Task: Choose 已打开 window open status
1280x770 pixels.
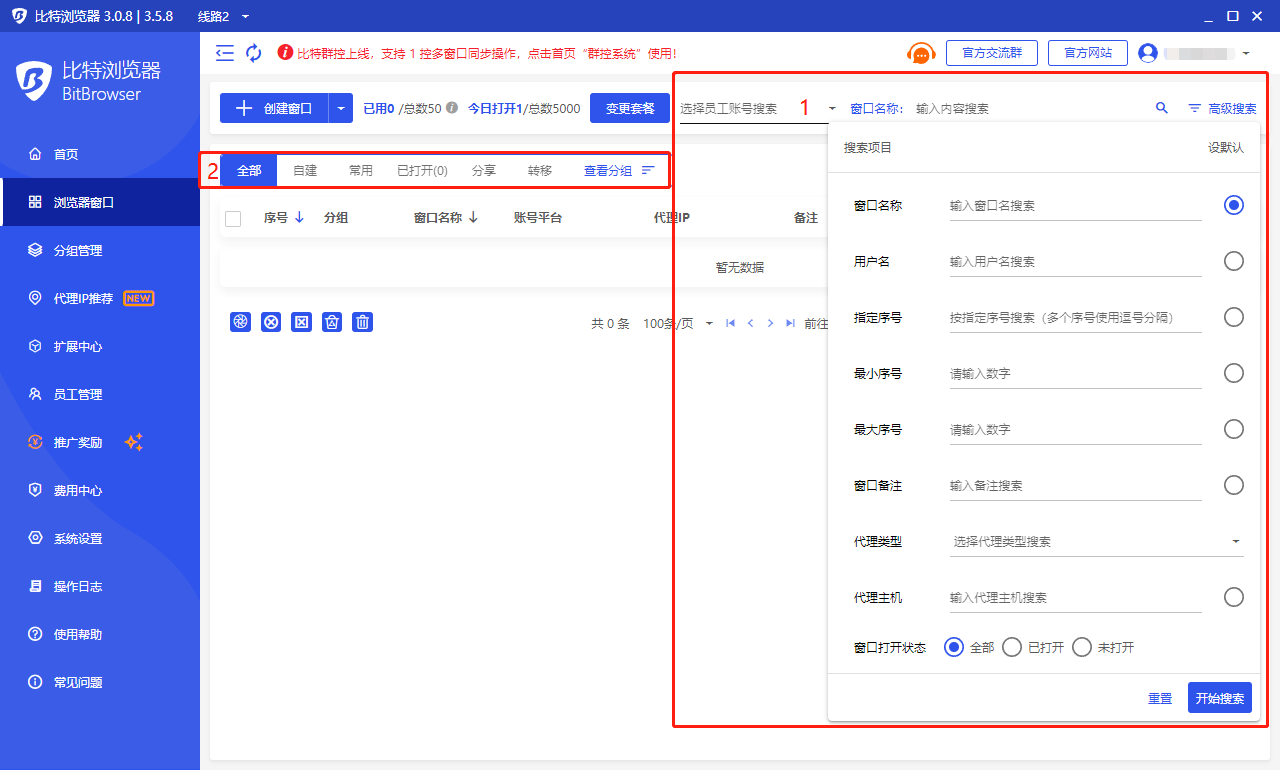Action: click(1012, 647)
